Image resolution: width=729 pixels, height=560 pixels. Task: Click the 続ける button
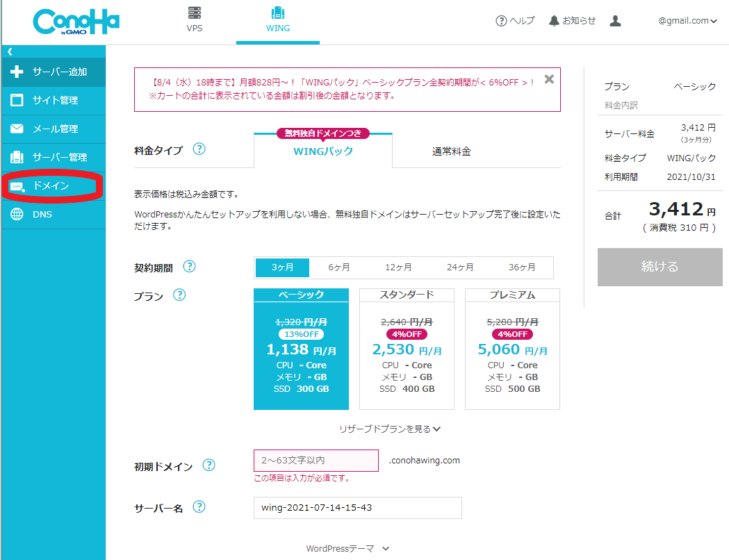[x=660, y=267]
